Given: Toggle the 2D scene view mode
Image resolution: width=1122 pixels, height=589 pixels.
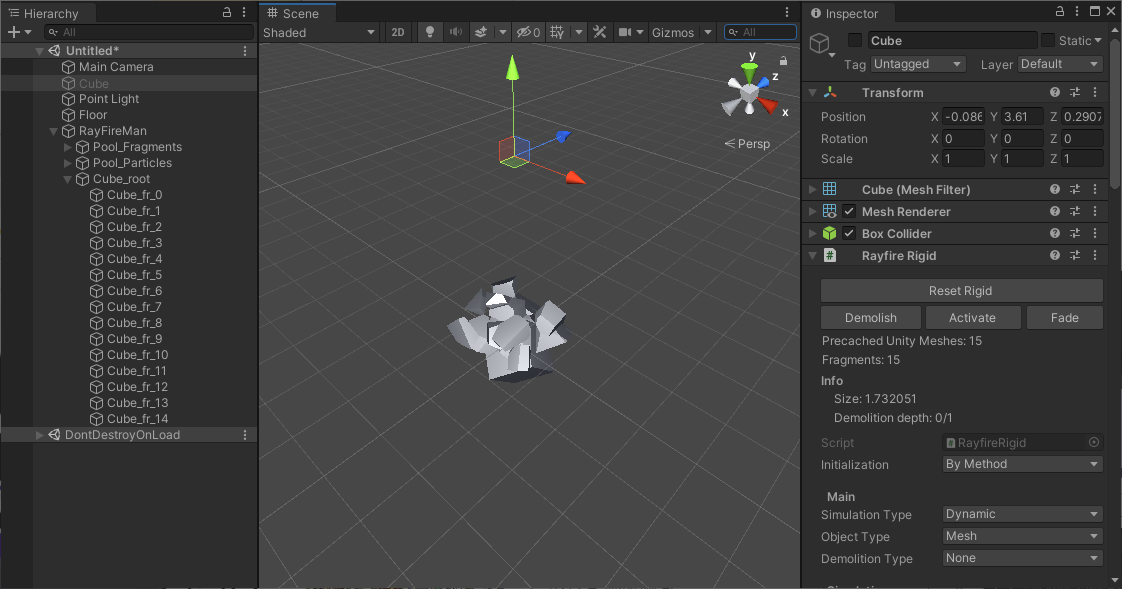Looking at the screenshot, I should tap(398, 32).
